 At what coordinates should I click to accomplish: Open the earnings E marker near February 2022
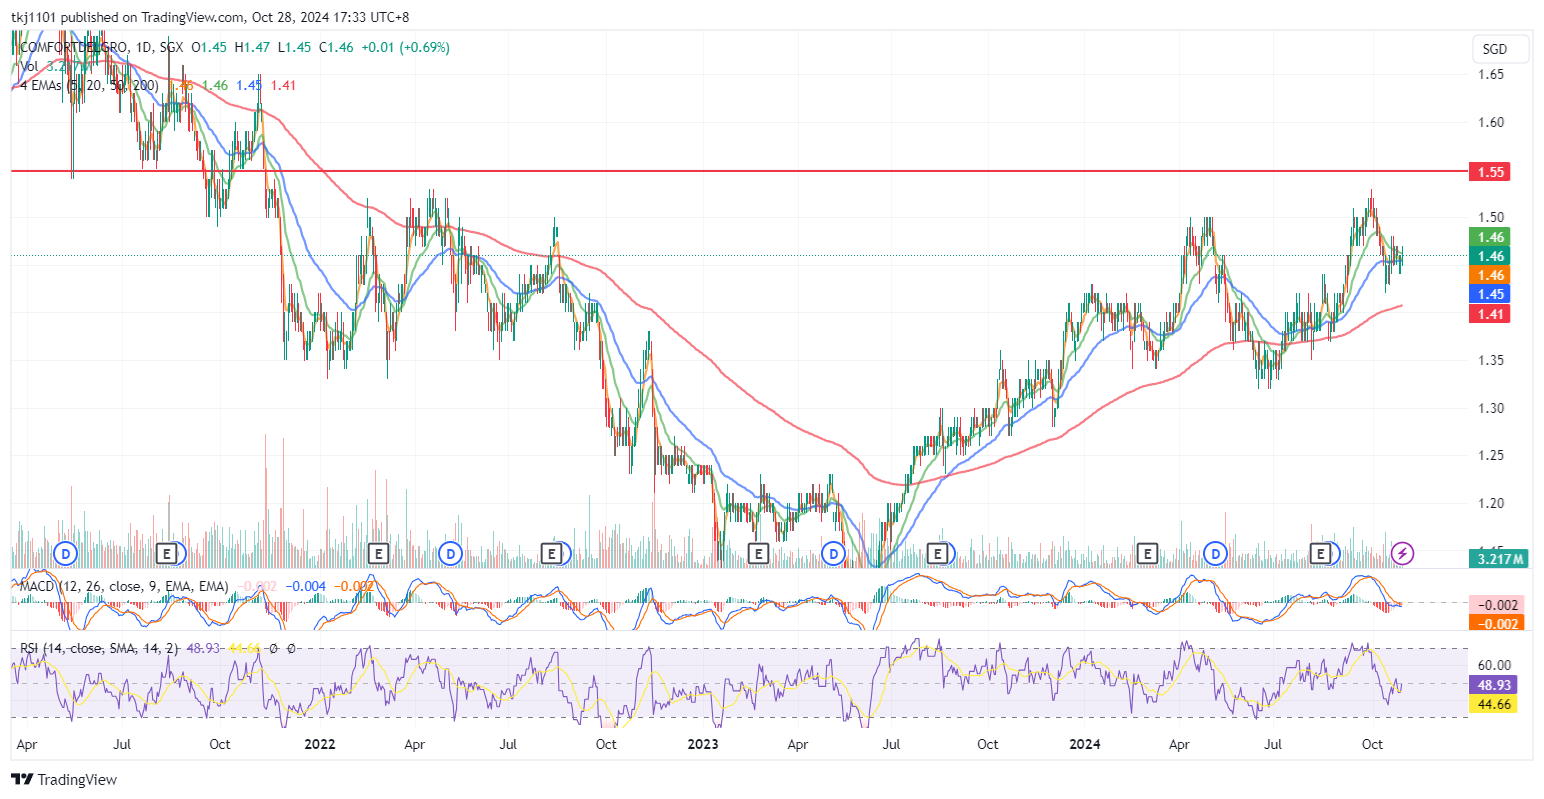pos(378,553)
